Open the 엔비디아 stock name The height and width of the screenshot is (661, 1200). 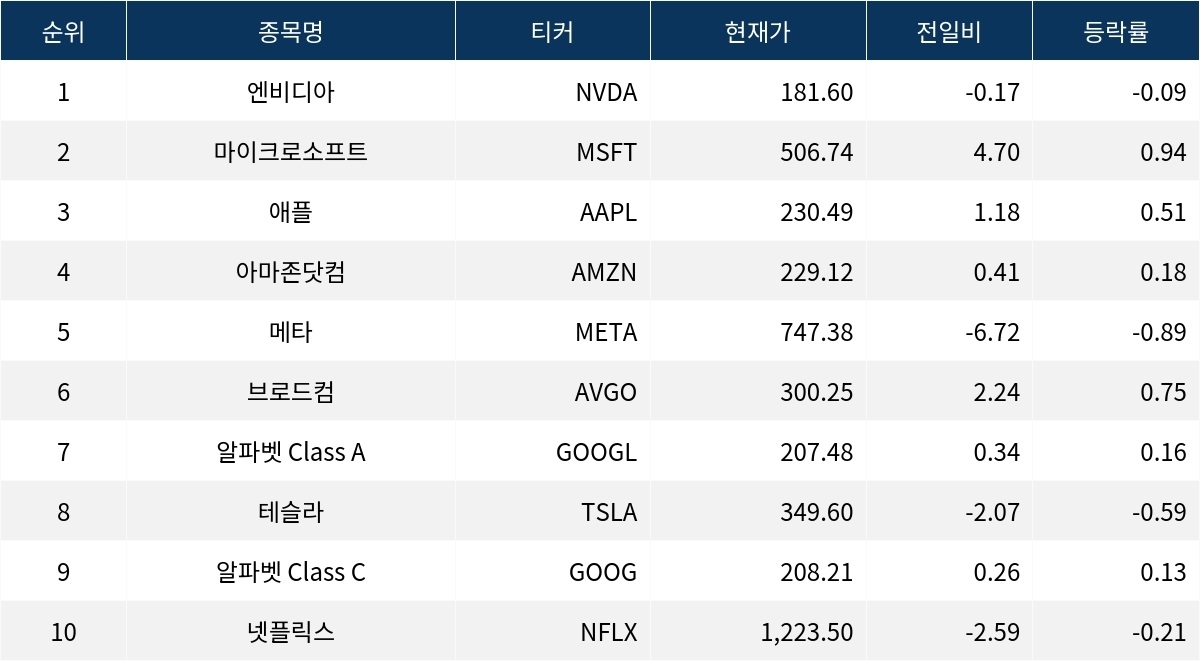point(290,93)
